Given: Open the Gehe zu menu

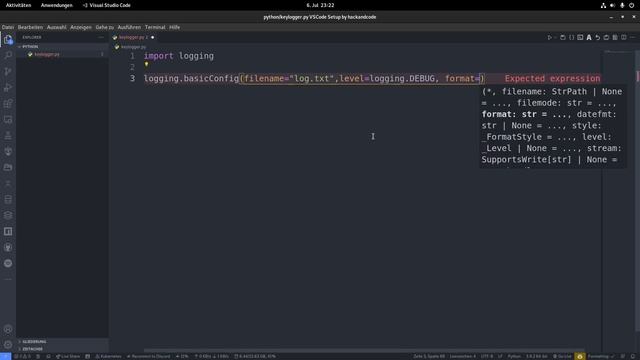Looking at the screenshot, I should tap(104, 27).
